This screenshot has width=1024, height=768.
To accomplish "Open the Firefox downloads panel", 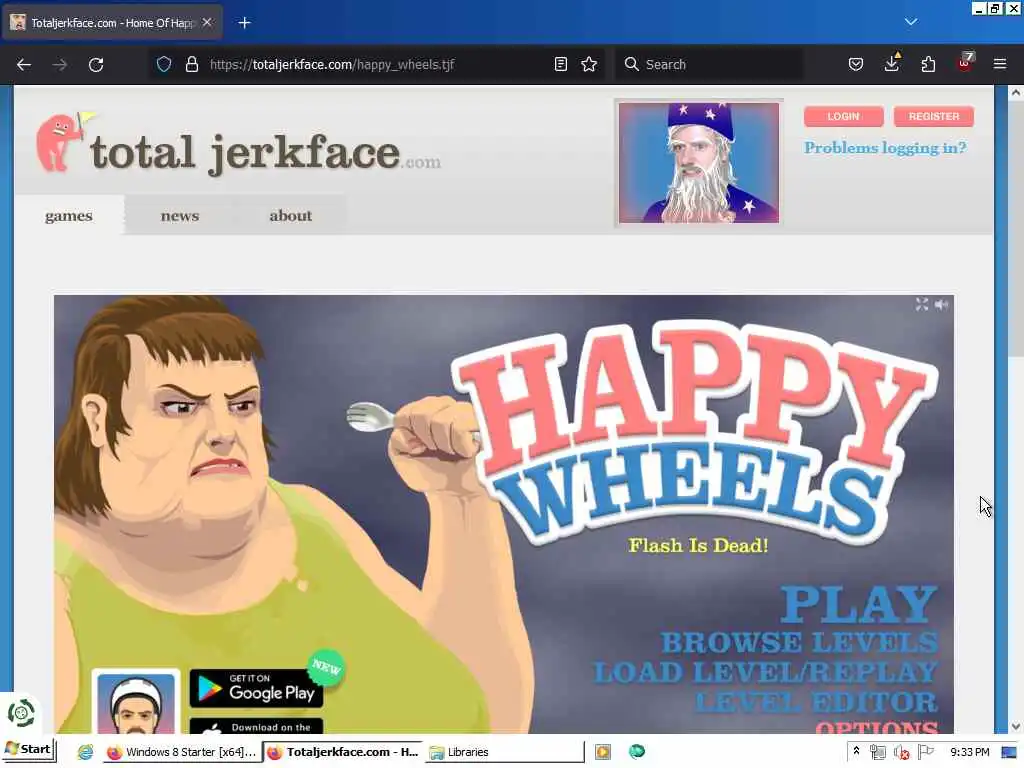I will pos(891,63).
